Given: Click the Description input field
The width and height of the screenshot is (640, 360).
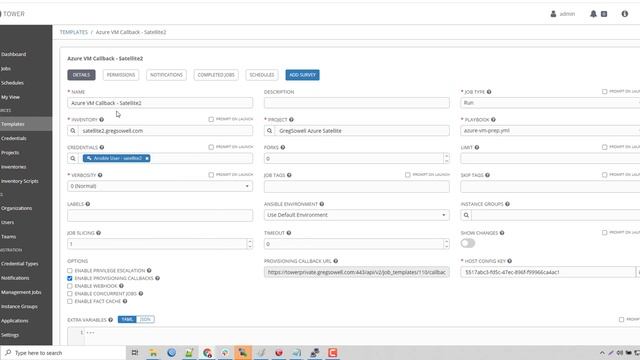Looking at the screenshot, I should point(356,103).
